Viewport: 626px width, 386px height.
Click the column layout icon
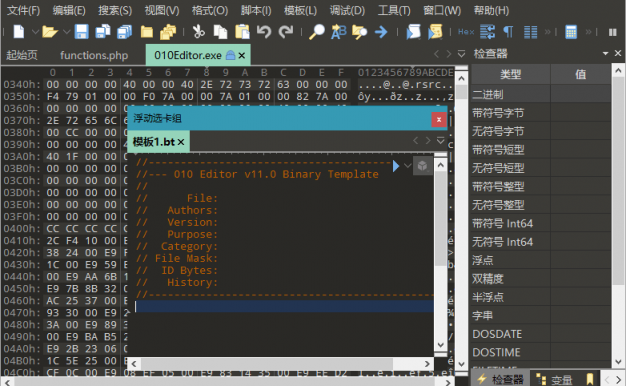coord(530,32)
